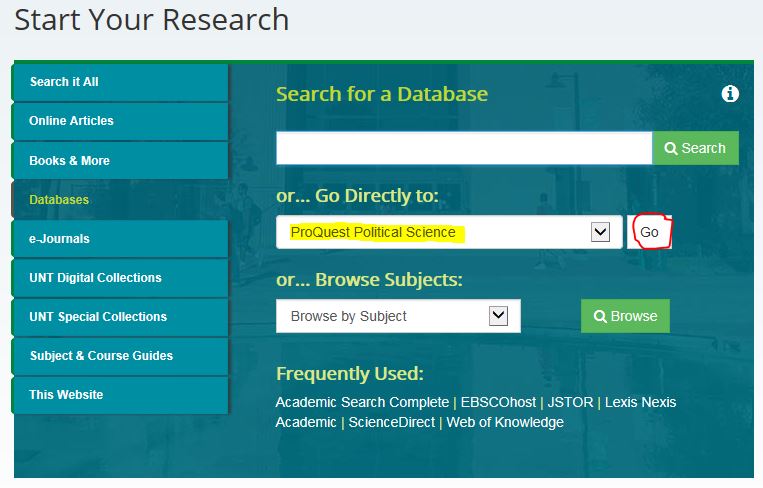Click the green Browse button
Screen dimensions: 763x488
(x=625, y=316)
